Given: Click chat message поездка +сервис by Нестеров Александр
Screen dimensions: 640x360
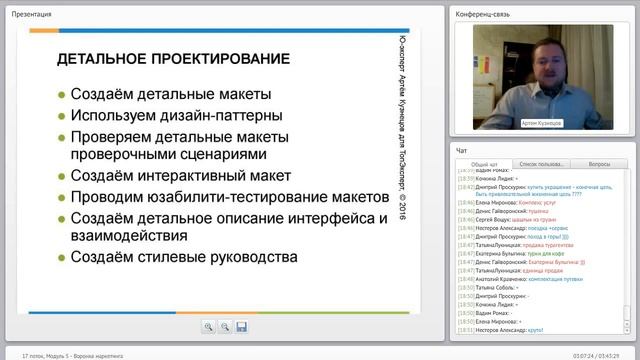Looking at the screenshot, I should (x=513, y=228).
